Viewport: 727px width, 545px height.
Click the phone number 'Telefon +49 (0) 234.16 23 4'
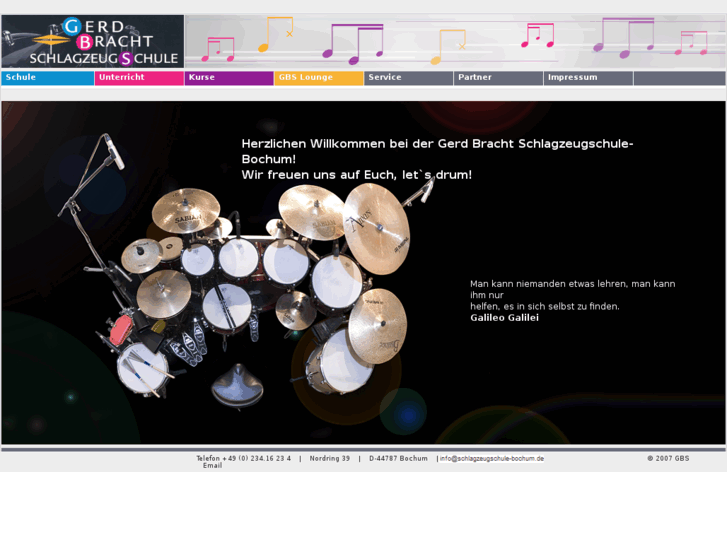(x=243, y=458)
